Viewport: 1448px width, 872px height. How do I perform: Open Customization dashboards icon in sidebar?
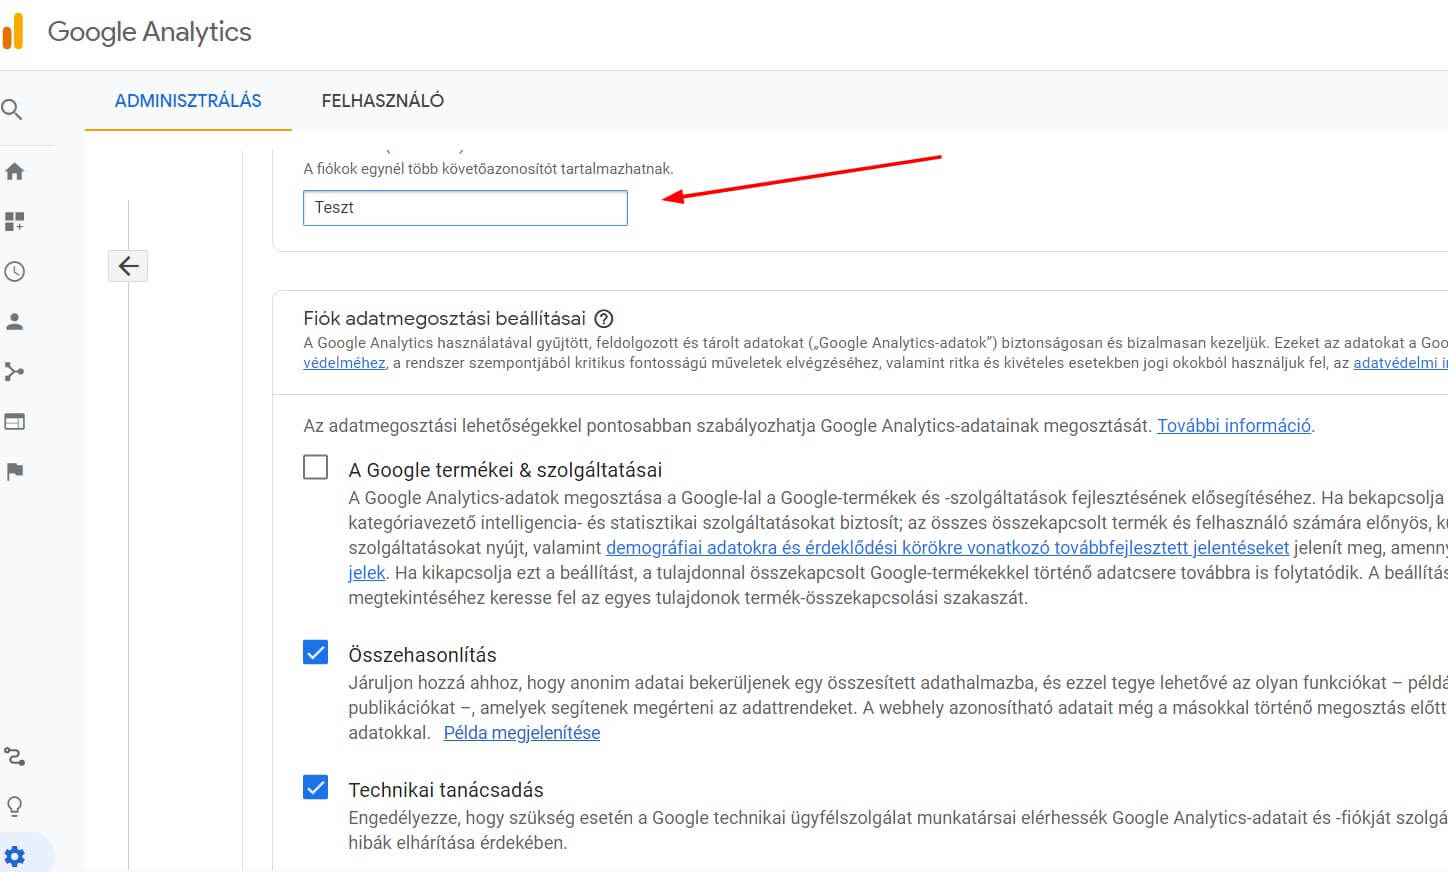pyautogui.click(x=14, y=221)
